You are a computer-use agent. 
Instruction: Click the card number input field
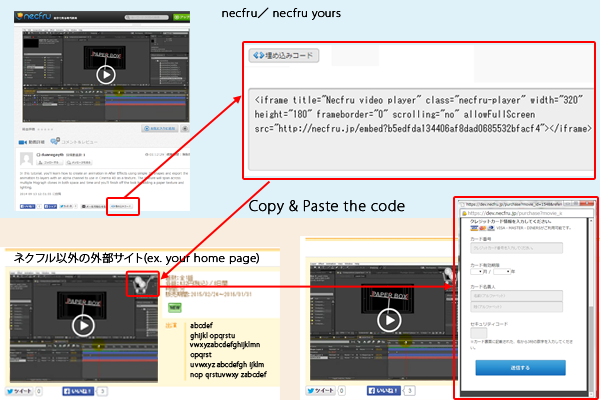click(517, 247)
